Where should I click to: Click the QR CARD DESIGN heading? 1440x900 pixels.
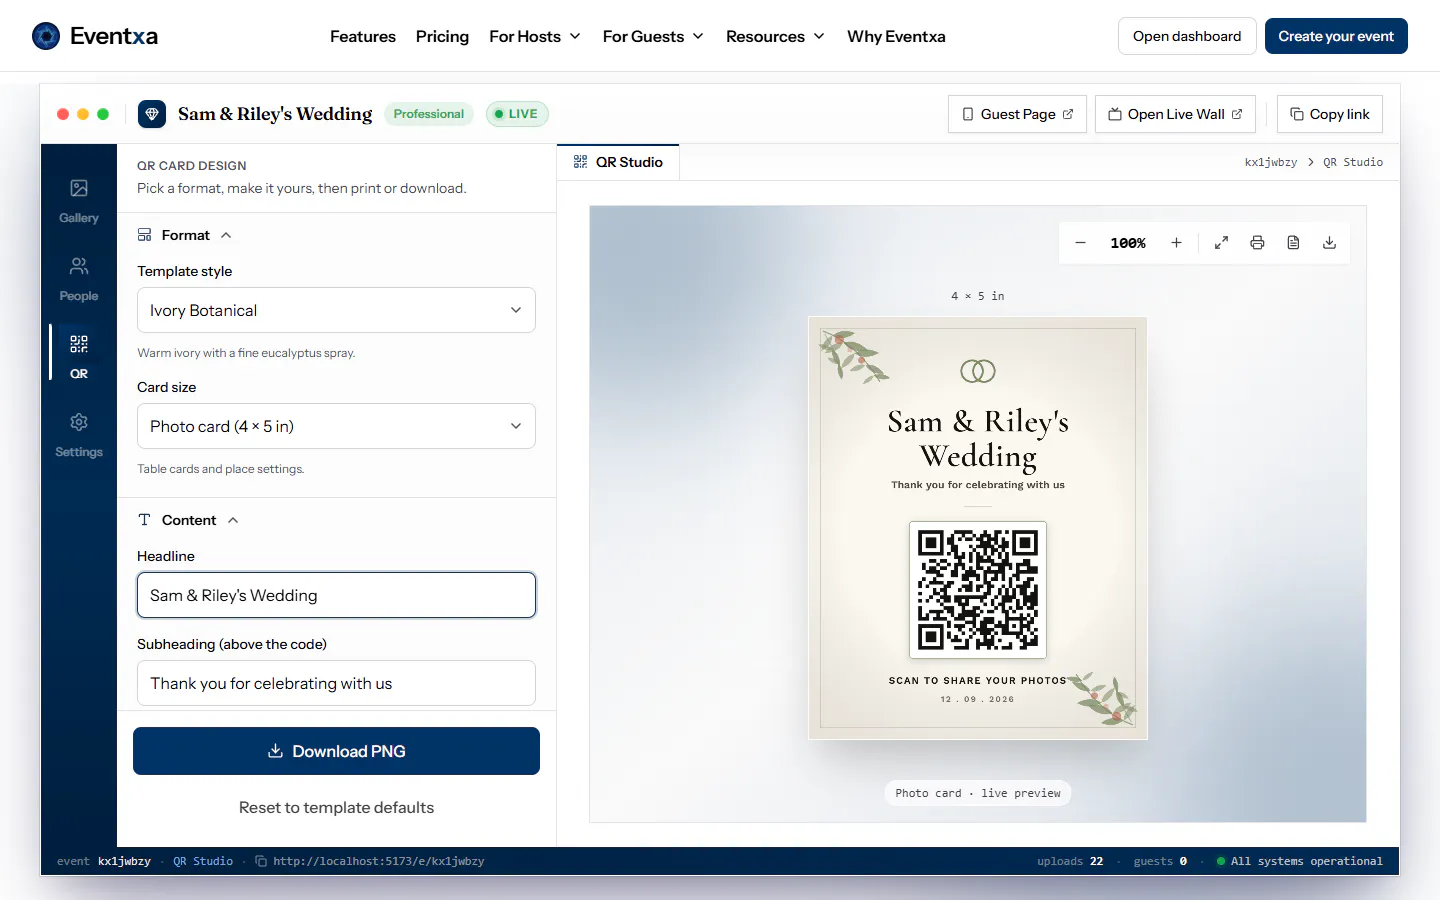[192, 166]
